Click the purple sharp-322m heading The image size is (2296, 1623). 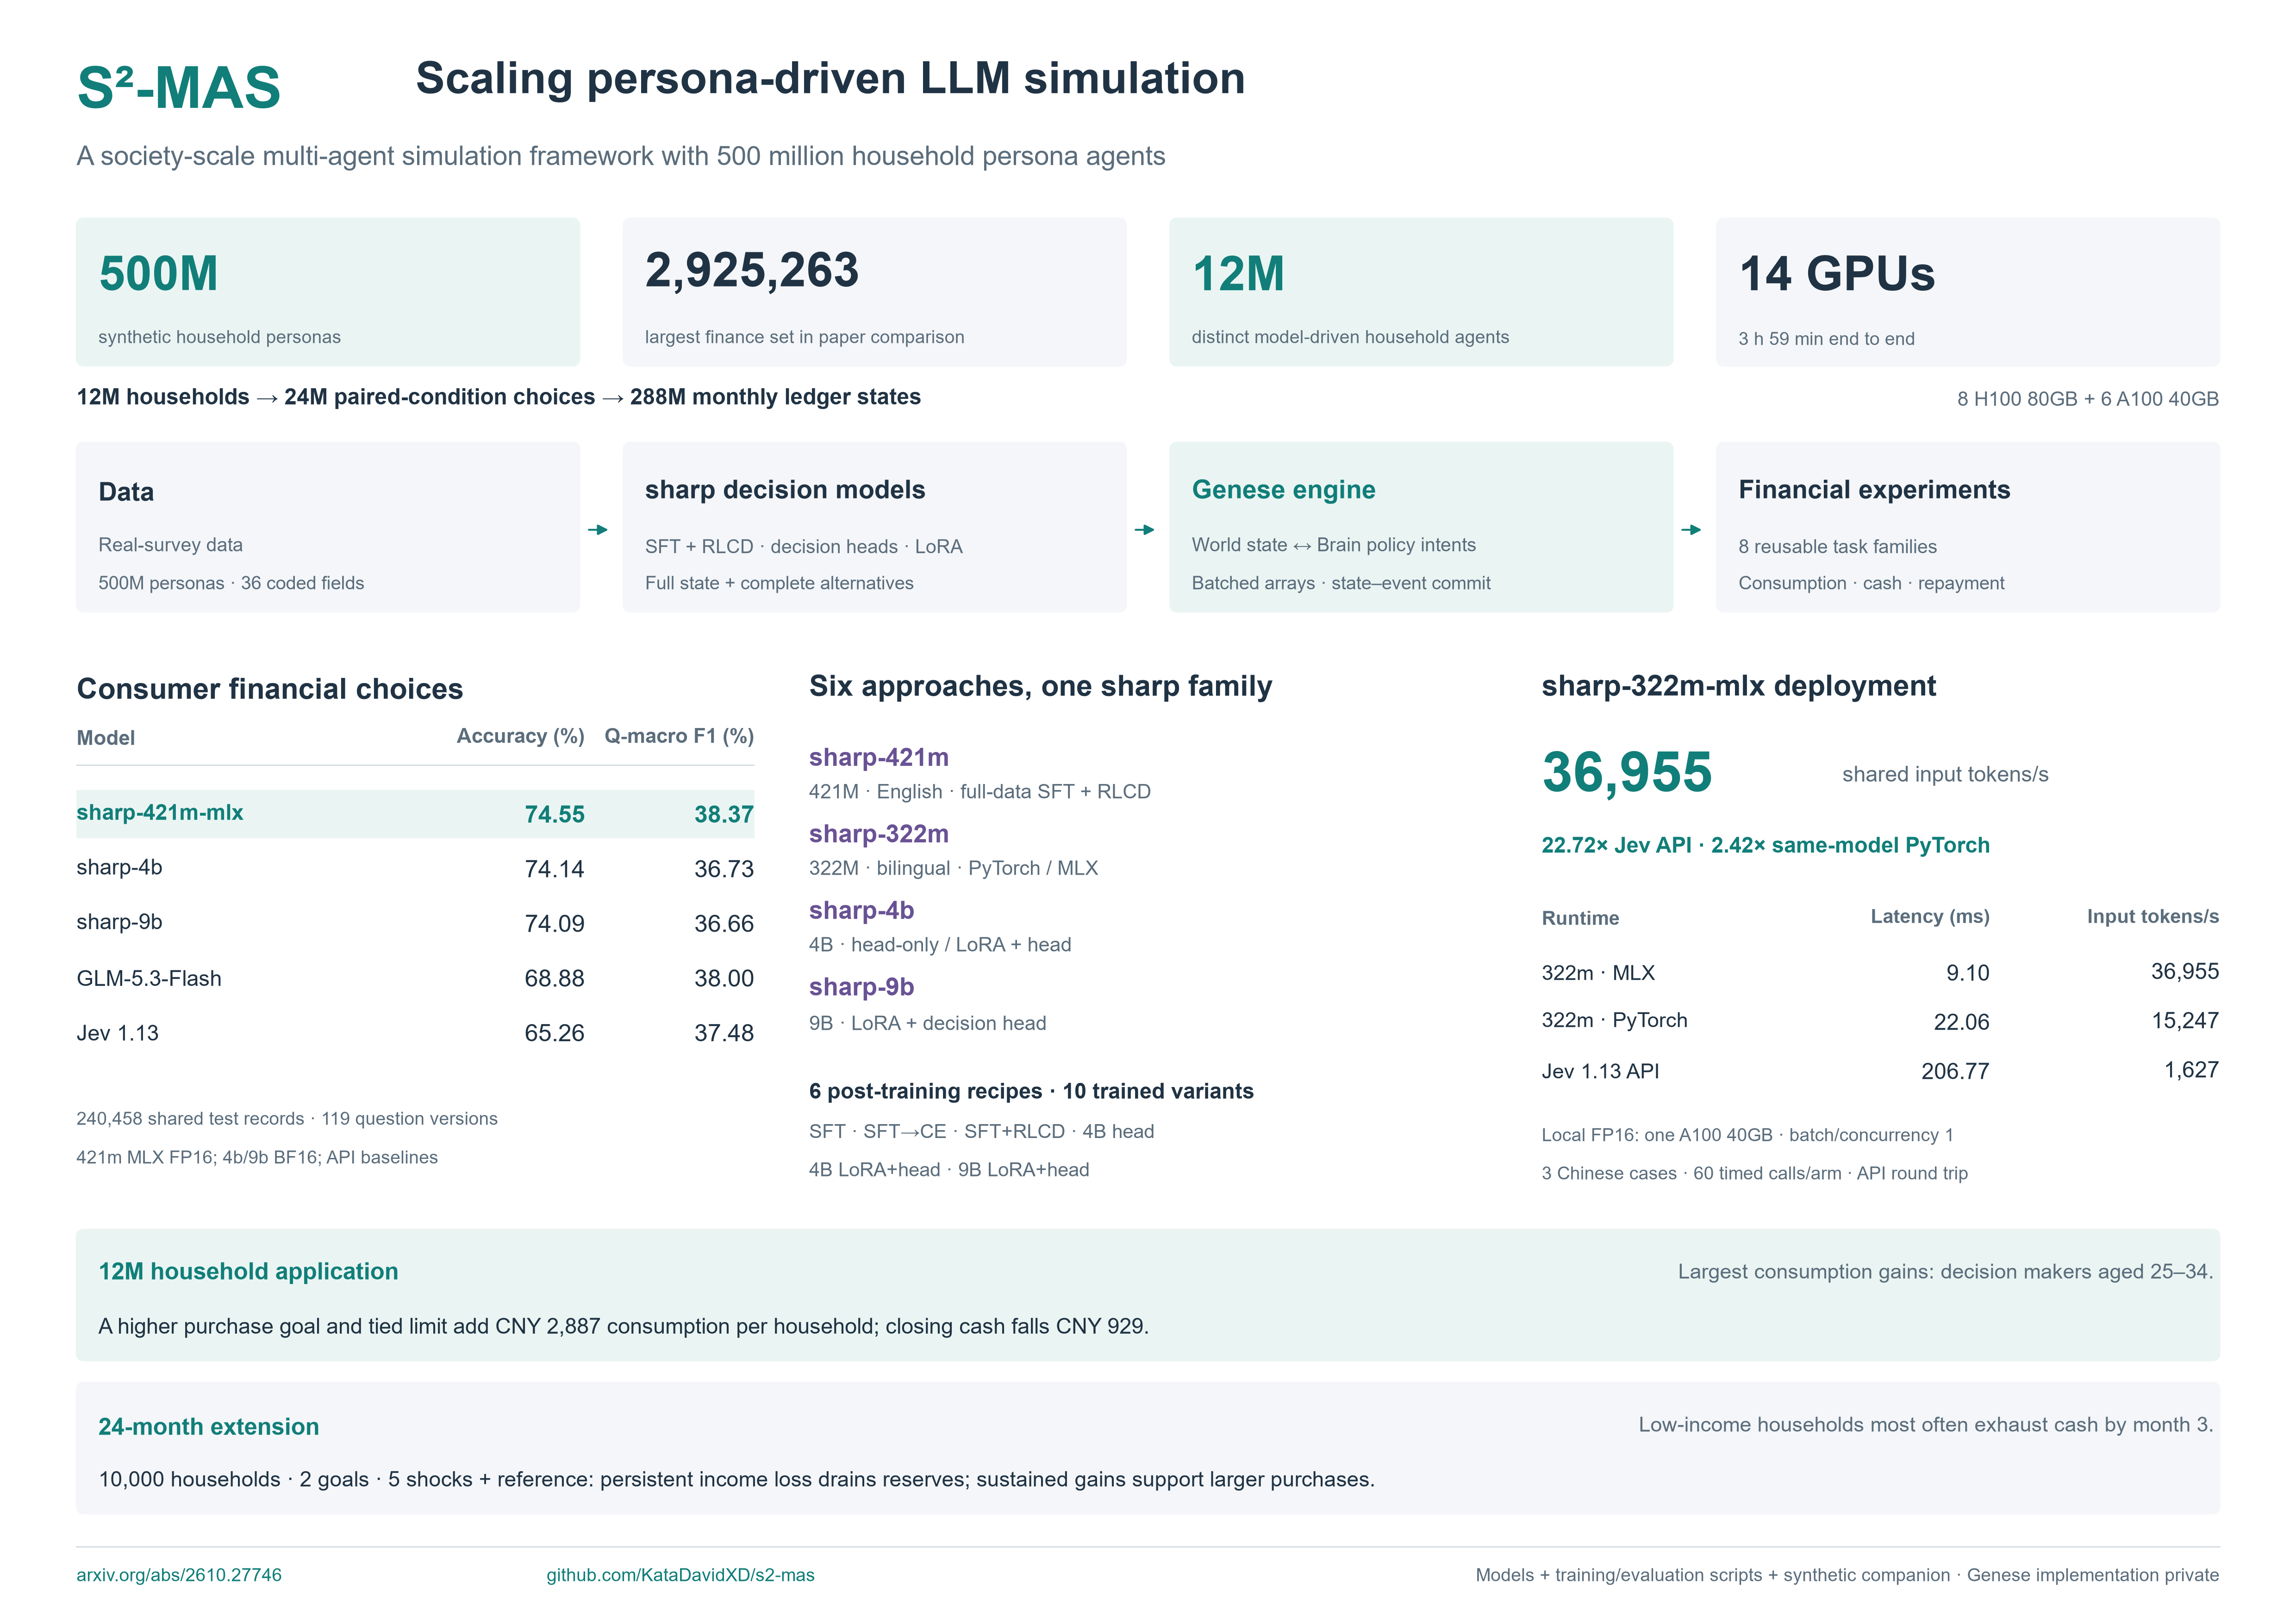[x=879, y=834]
